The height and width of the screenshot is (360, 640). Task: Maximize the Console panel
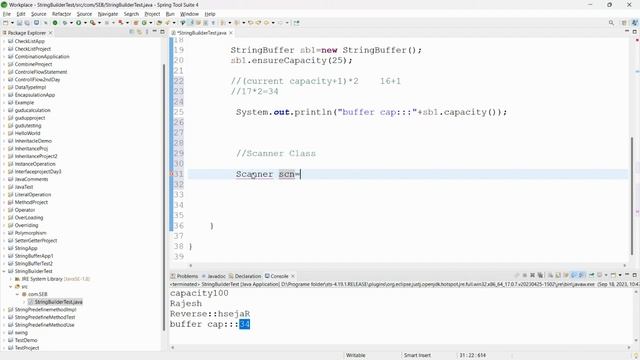[635, 275]
